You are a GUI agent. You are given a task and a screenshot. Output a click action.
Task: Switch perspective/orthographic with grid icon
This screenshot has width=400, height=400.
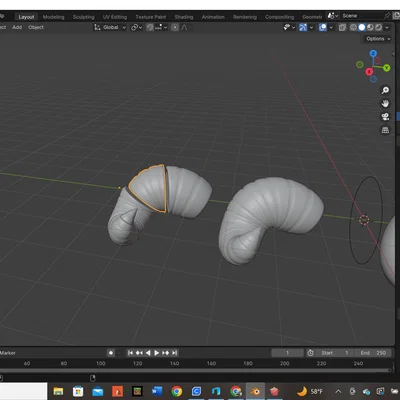pyautogui.click(x=385, y=130)
